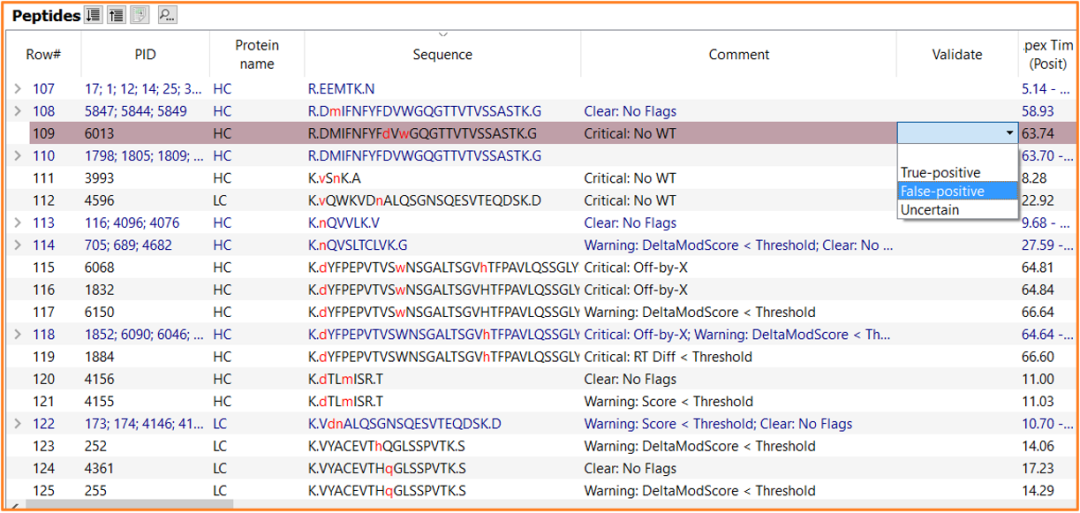
Task: Click sequence K.nQVSLTCLVK.G
Action: point(357,245)
